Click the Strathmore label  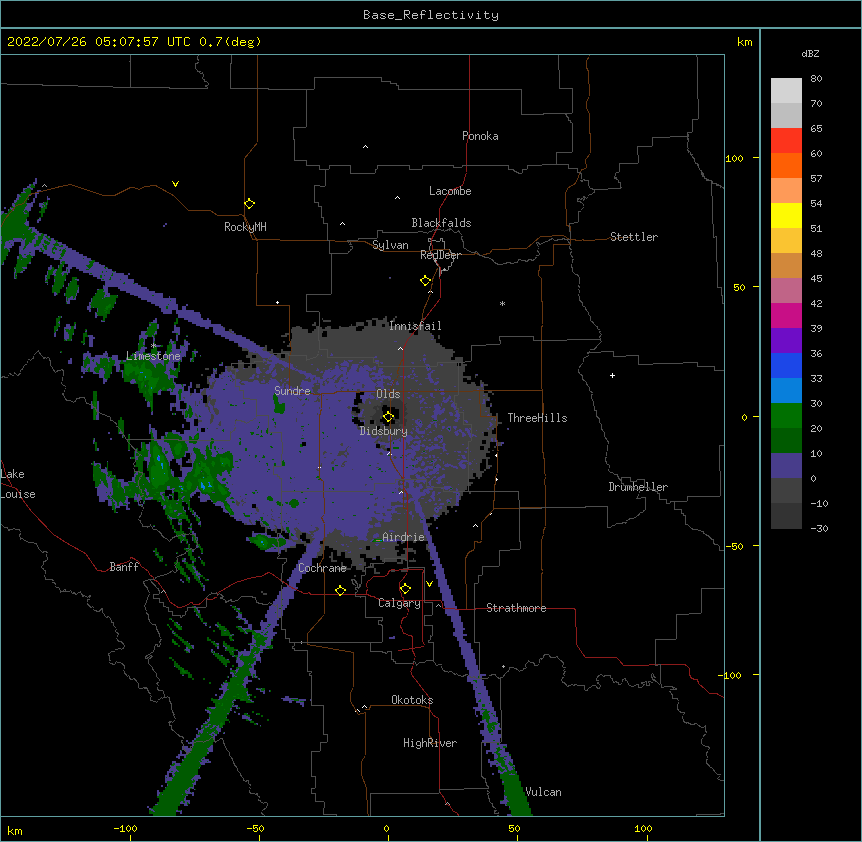(x=516, y=608)
